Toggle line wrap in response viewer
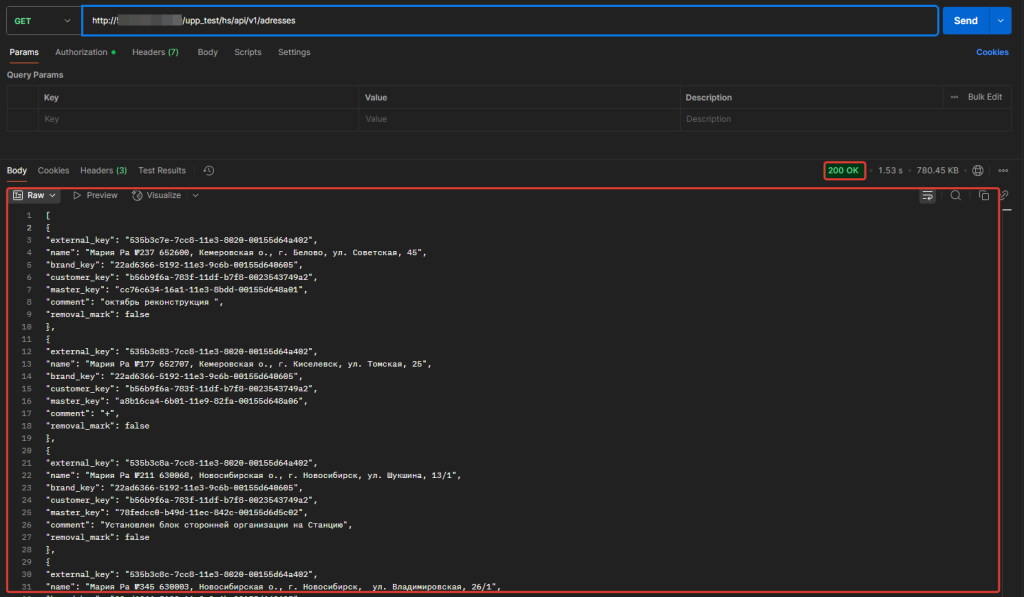 pos(927,196)
